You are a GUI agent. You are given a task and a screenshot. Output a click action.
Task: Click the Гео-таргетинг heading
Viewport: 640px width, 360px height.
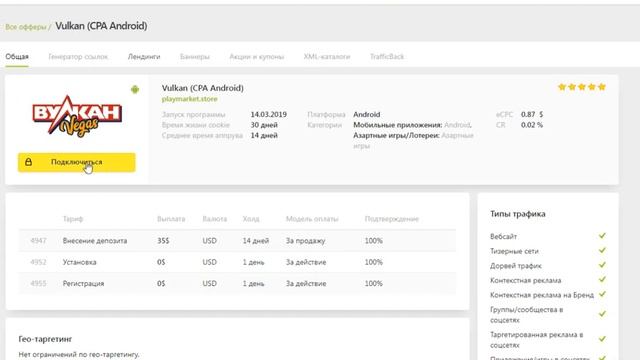tap(45, 339)
